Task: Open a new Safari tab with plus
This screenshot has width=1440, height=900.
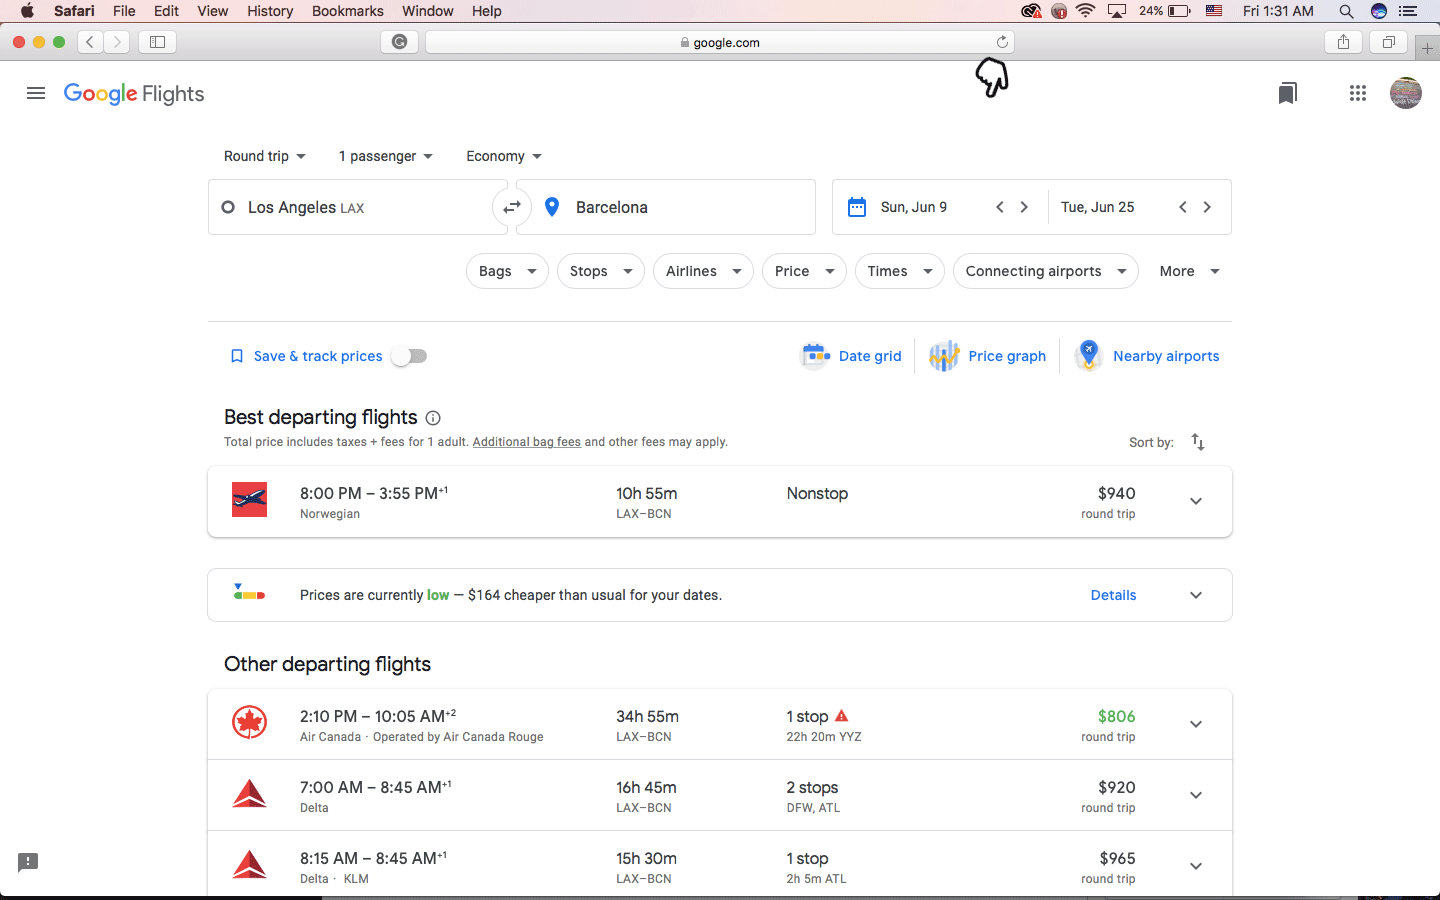Action: (1427, 48)
